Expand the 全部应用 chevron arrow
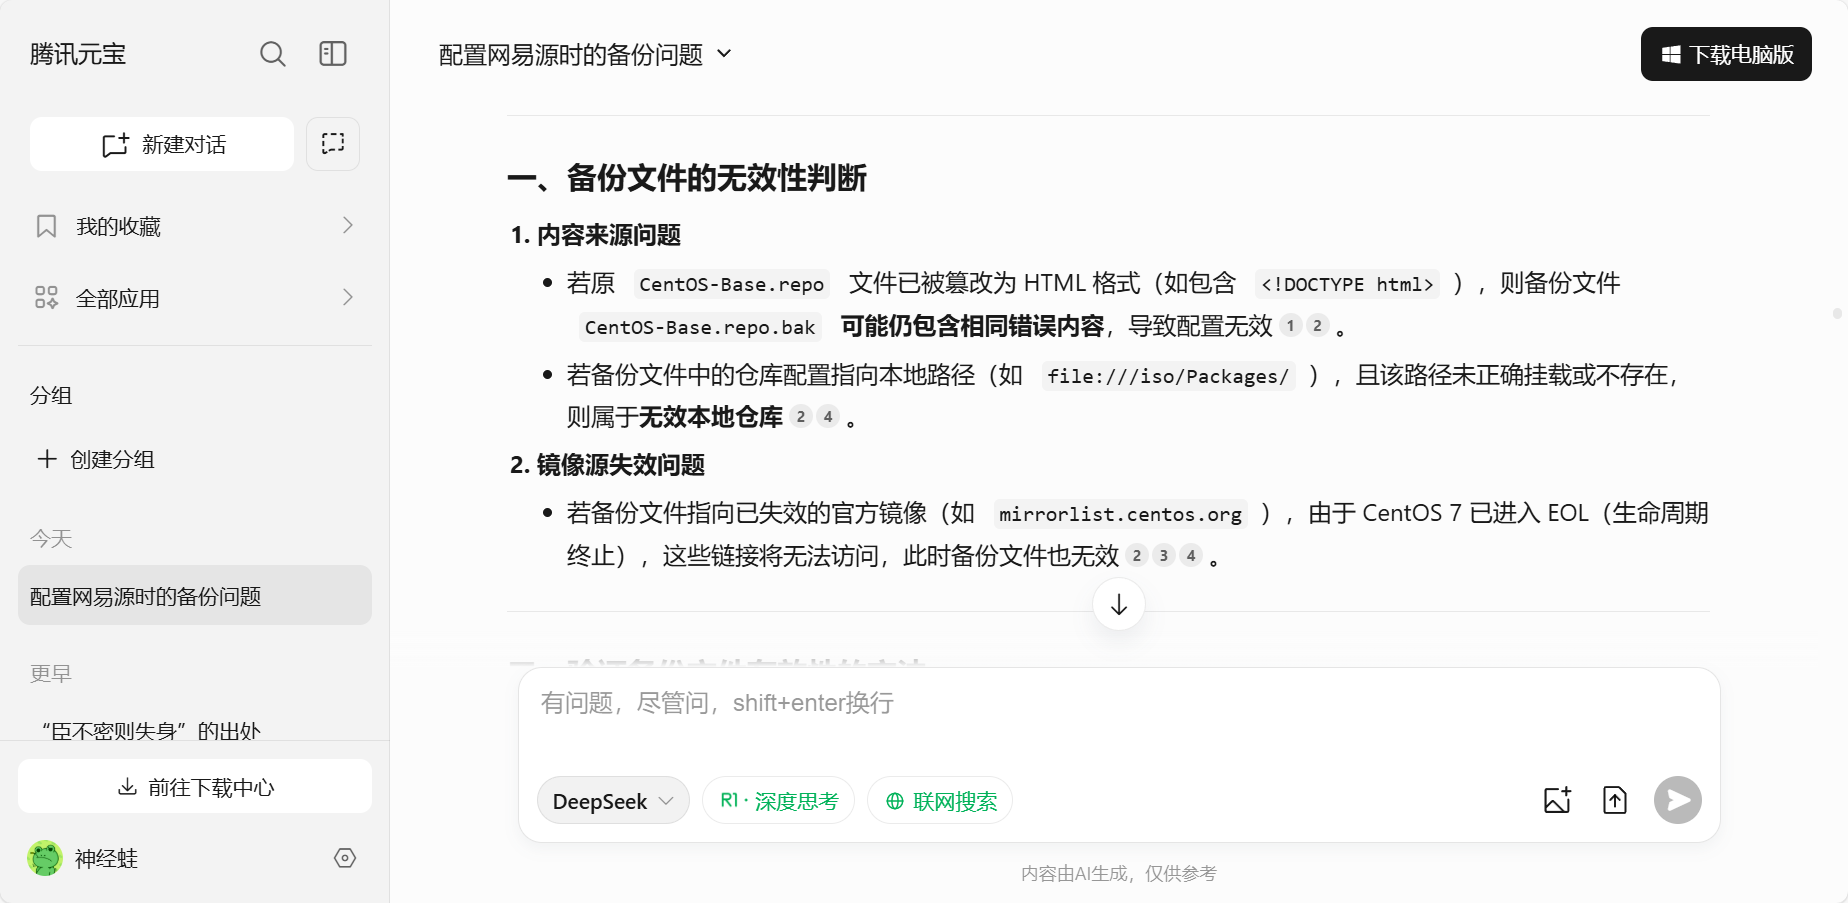This screenshot has width=1848, height=903. (x=347, y=298)
